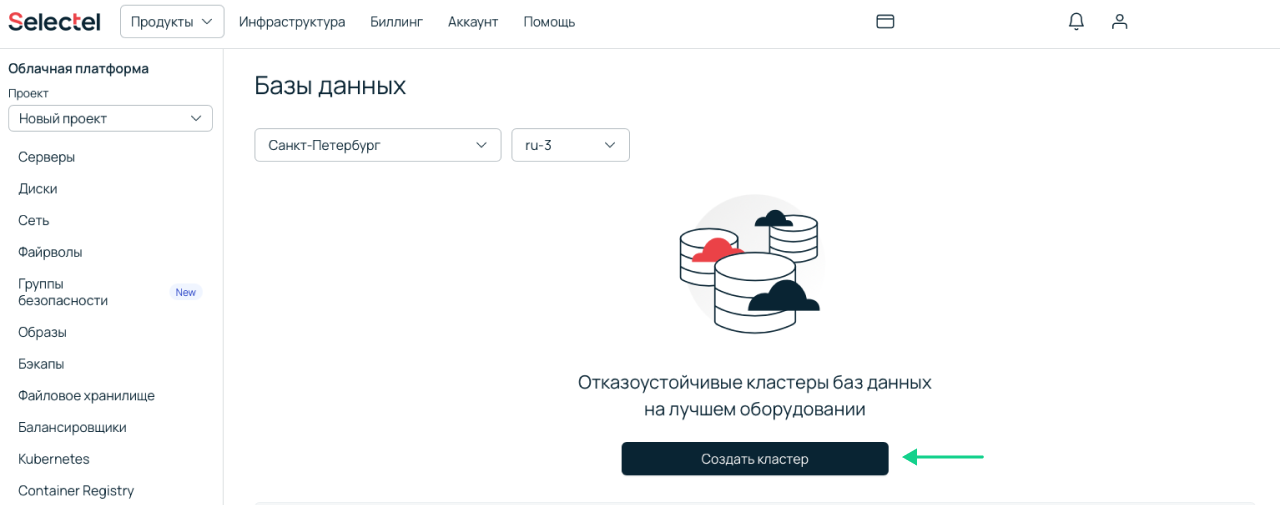Go to the Аккаунт menu

[x=473, y=22]
